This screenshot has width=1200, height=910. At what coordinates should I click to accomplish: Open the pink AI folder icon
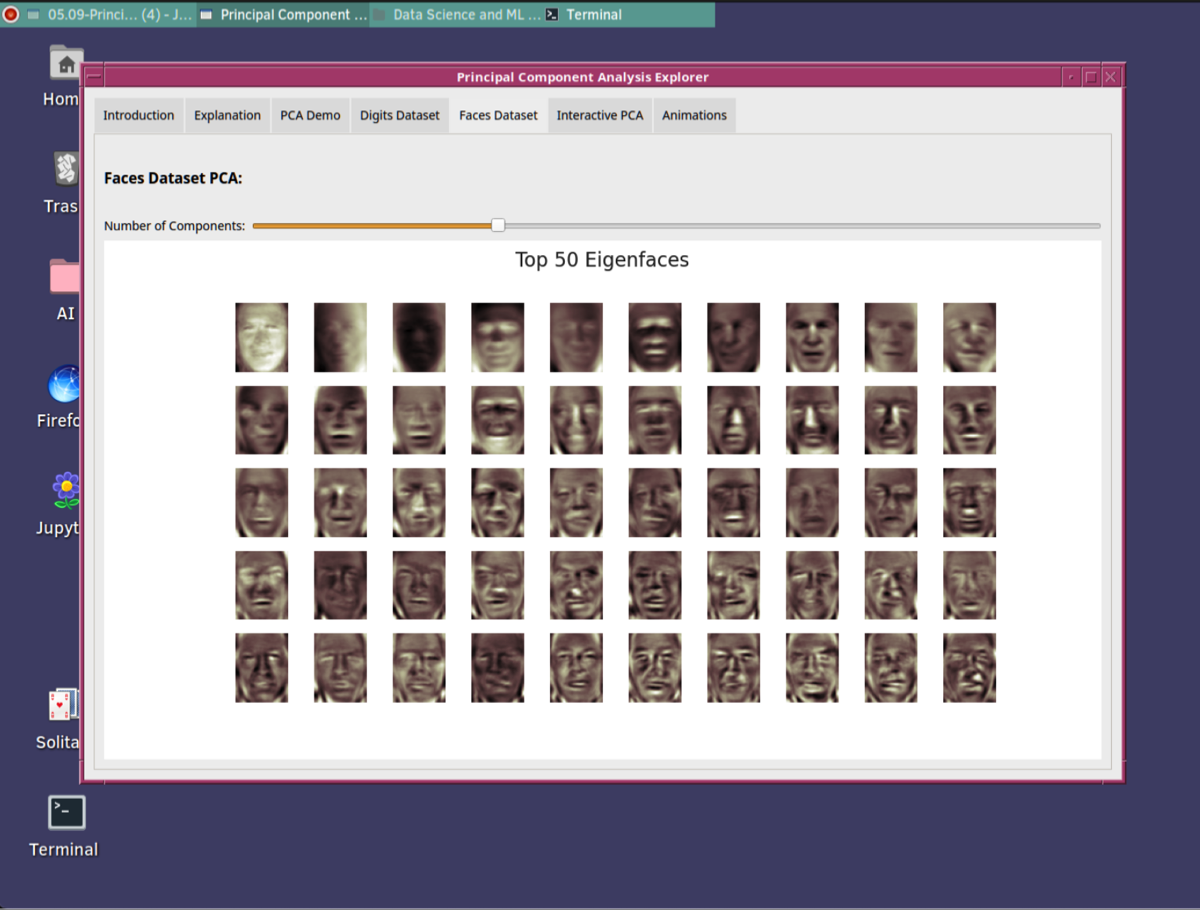[66, 277]
